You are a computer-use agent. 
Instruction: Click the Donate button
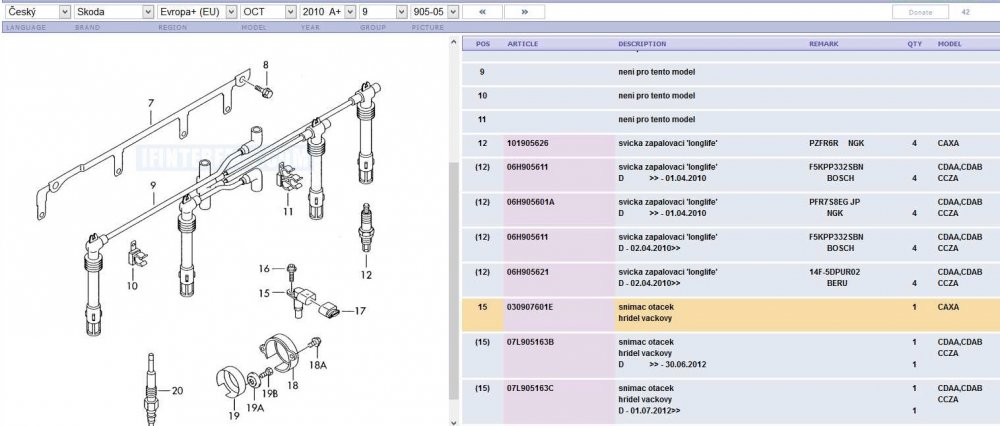920,12
